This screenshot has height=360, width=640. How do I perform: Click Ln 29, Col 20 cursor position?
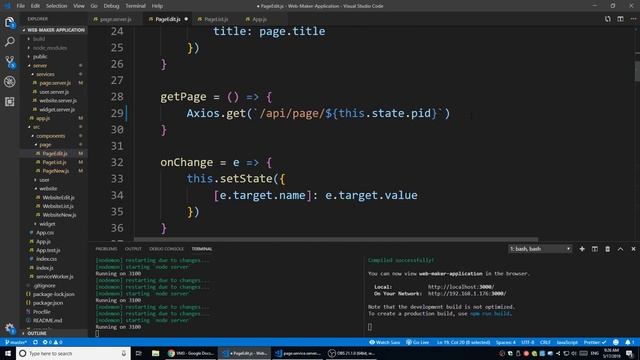coord(463,342)
